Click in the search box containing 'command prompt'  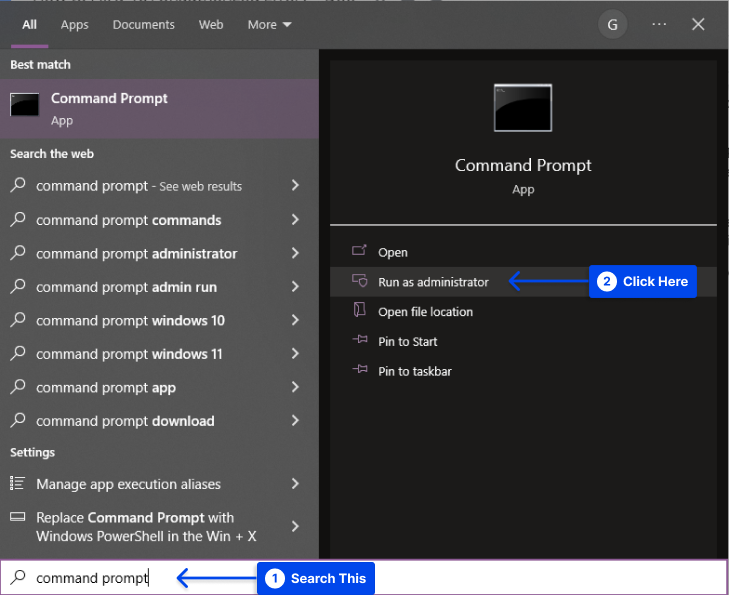pos(364,577)
